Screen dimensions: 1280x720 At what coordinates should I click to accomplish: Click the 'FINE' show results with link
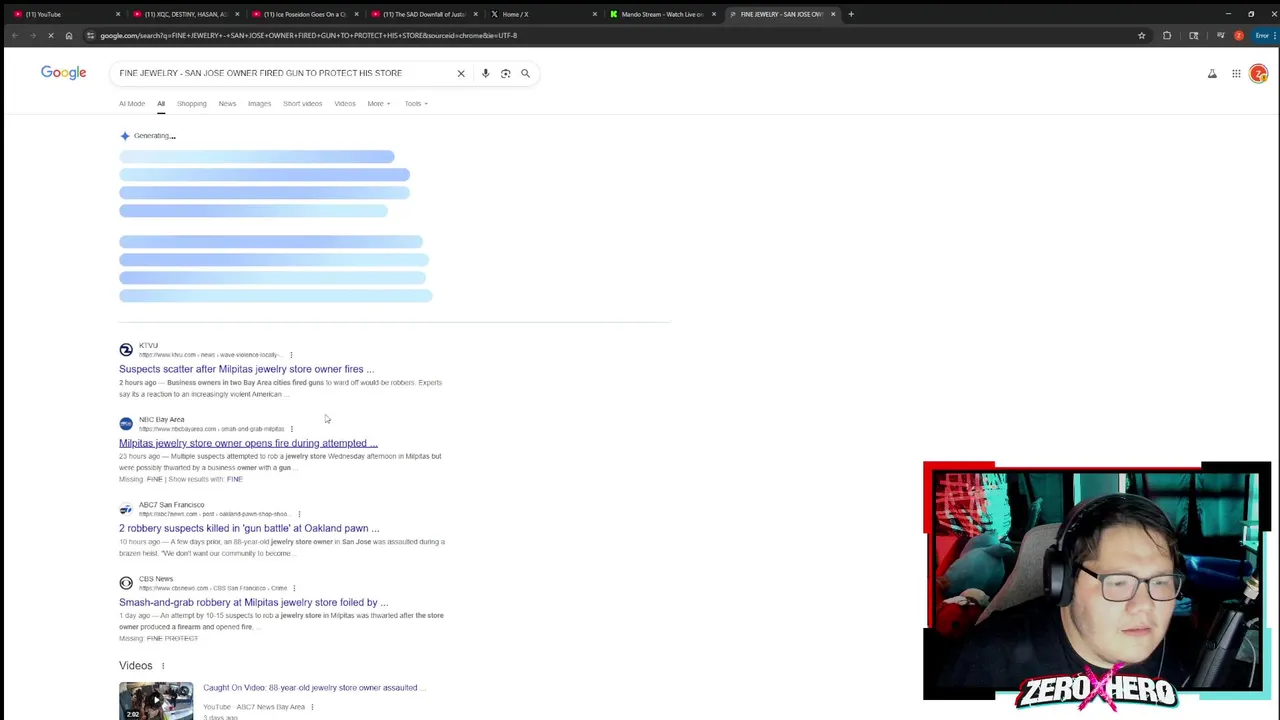click(235, 479)
